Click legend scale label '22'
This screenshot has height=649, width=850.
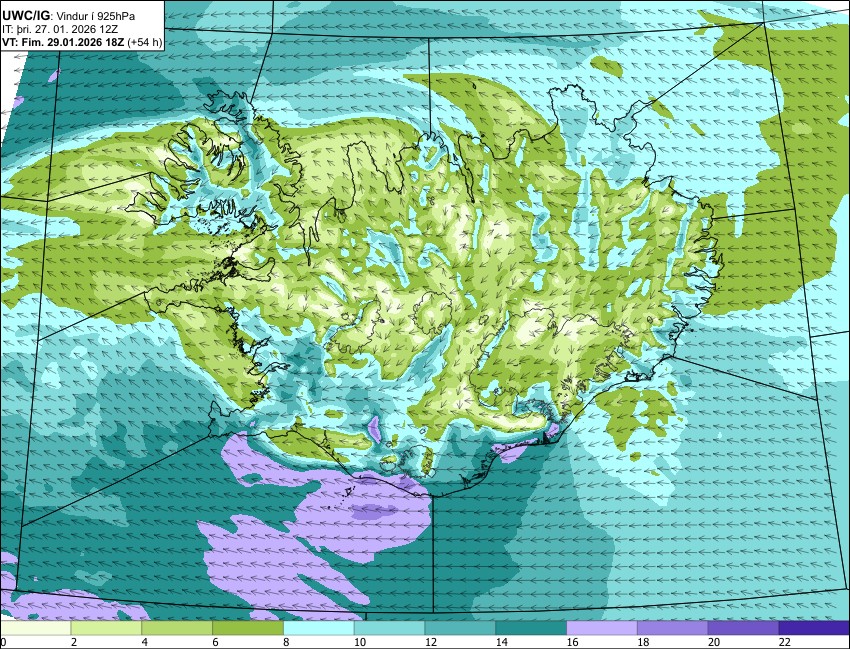point(785,642)
